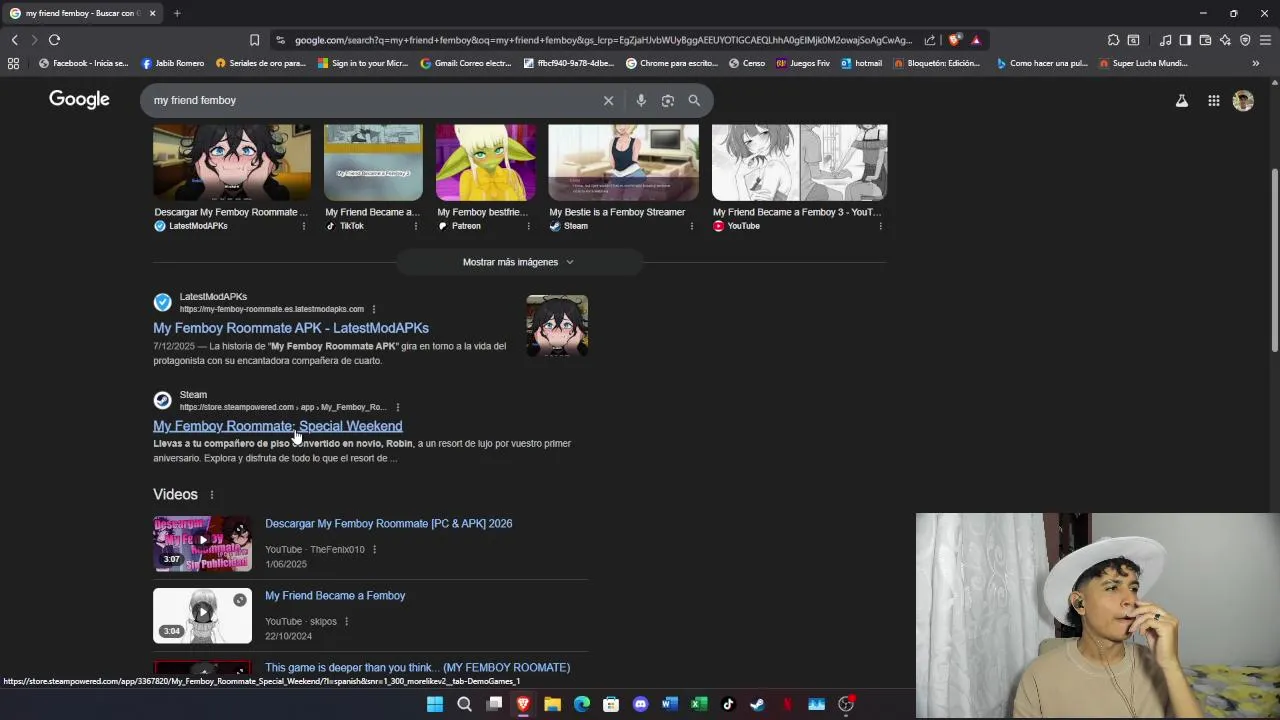Image resolution: width=1280 pixels, height=720 pixels.
Task: Open more options for the LatestModAPKs result
Action: pyautogui.click(x=374, y=309)
